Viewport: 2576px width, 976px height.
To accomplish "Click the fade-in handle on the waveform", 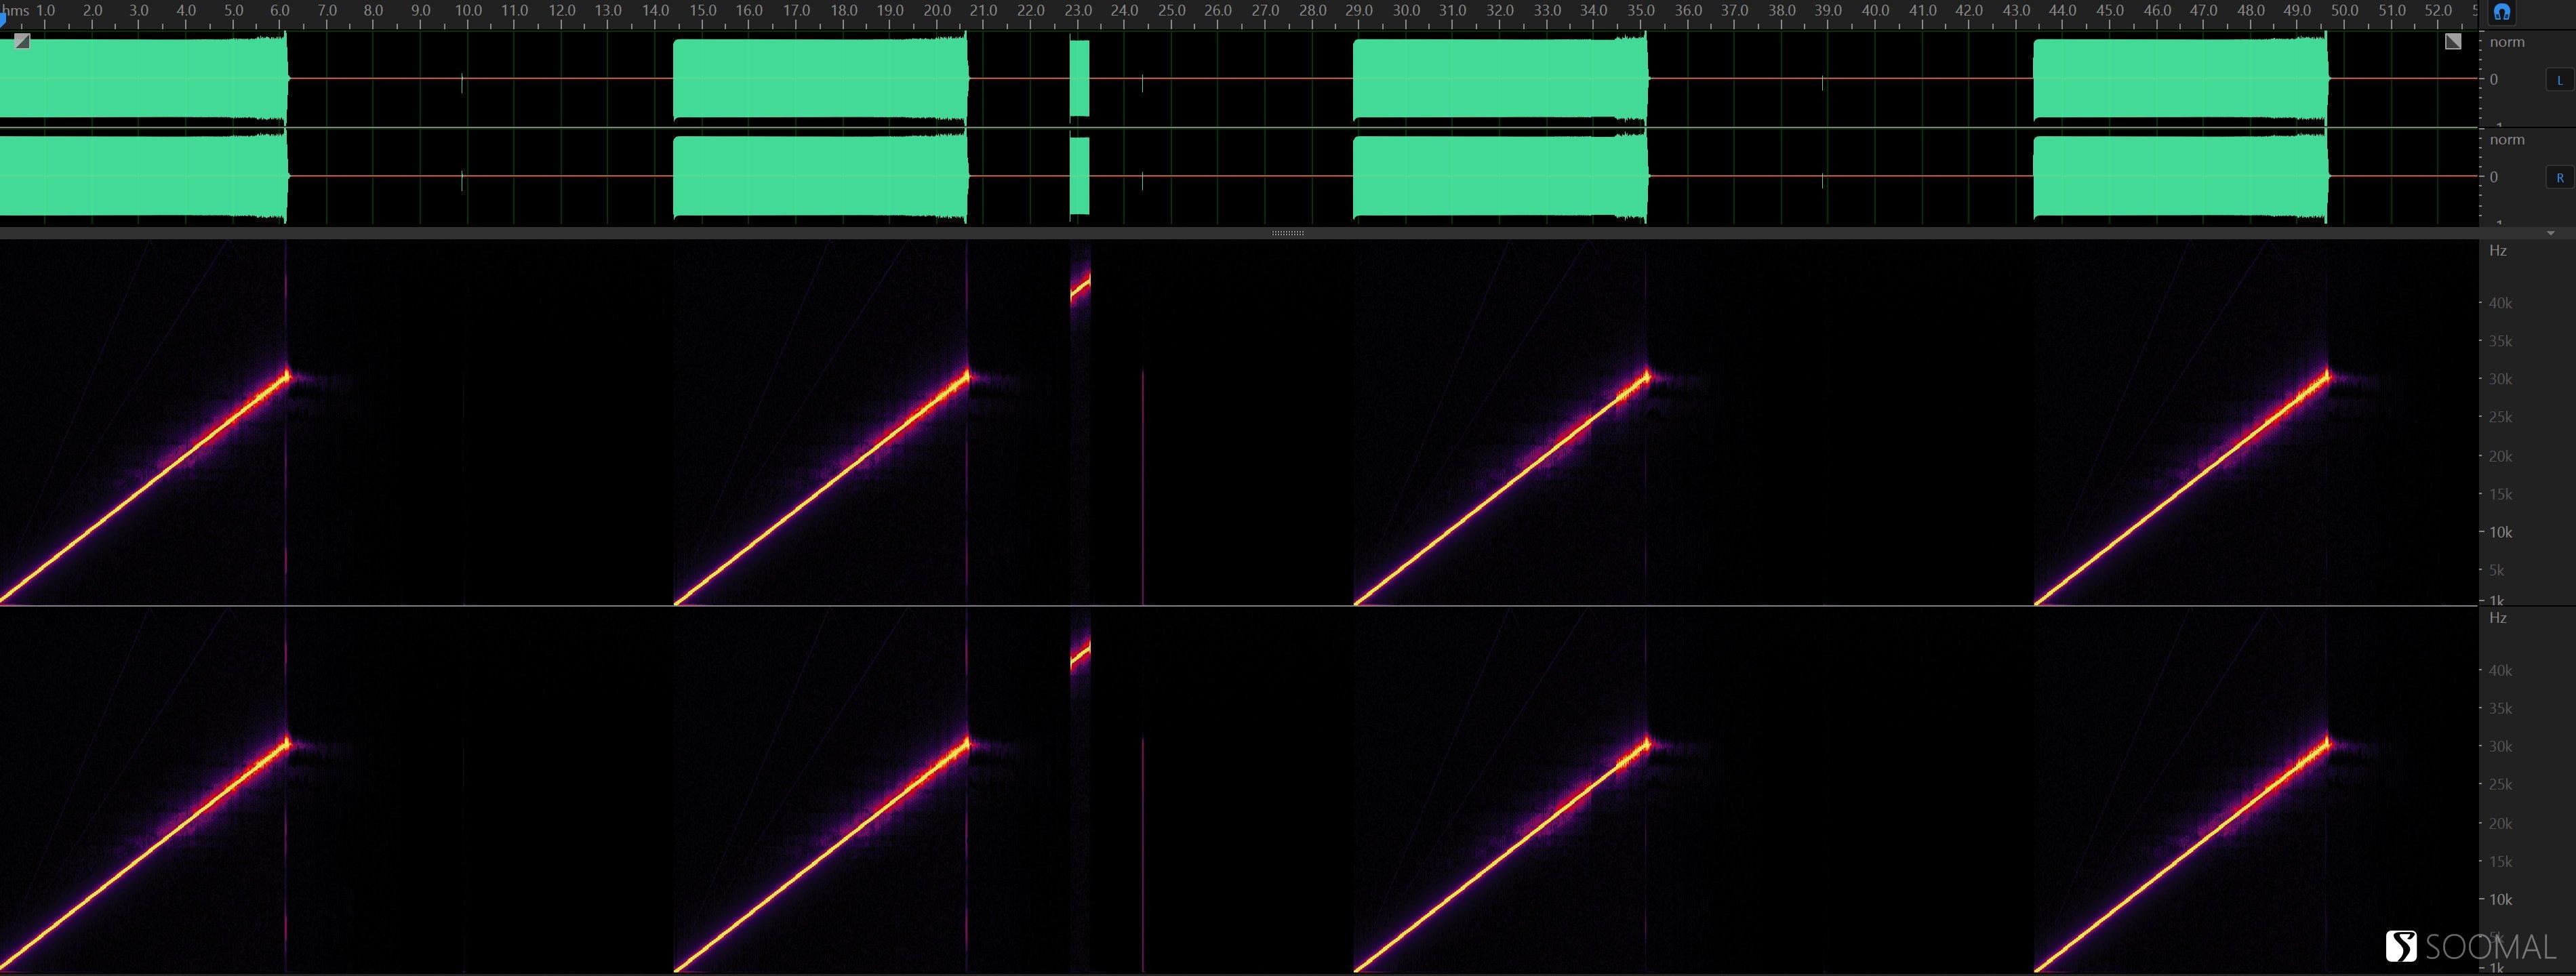I will [22, 41].
